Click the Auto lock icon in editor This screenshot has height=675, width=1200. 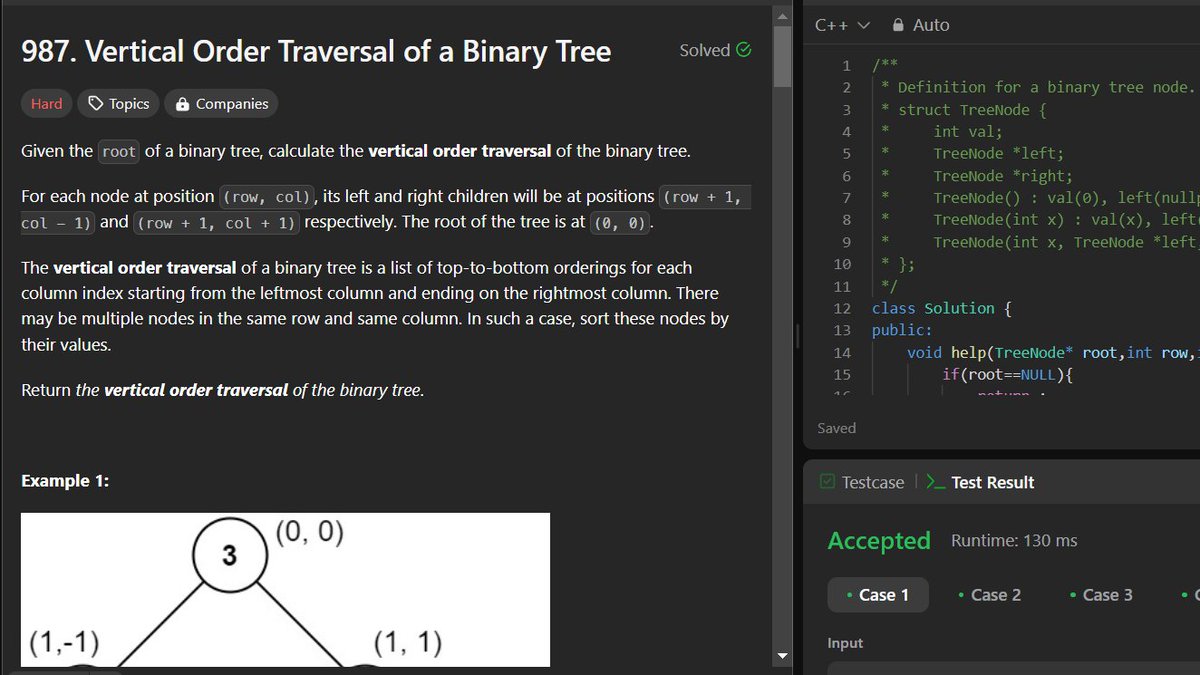tap(898, 25)
